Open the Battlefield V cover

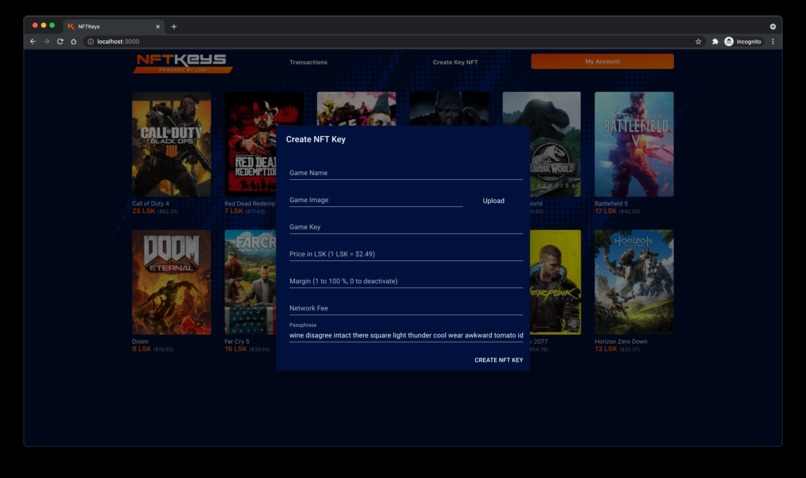coord(634,144)
